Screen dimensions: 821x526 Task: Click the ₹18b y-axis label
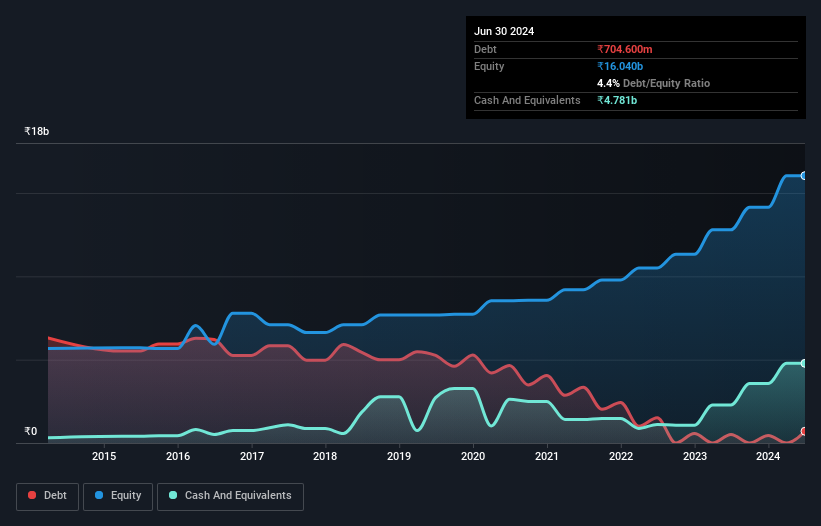coord(37,131)
